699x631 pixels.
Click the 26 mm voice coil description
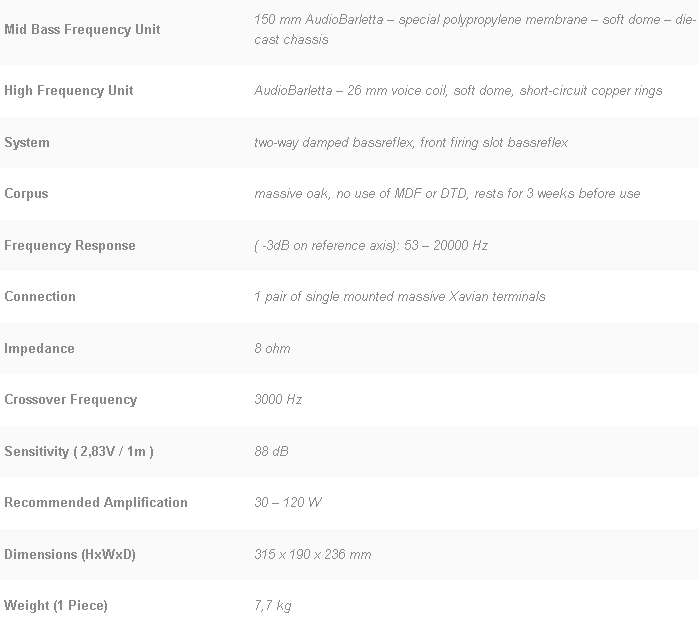tap(458, 91)
